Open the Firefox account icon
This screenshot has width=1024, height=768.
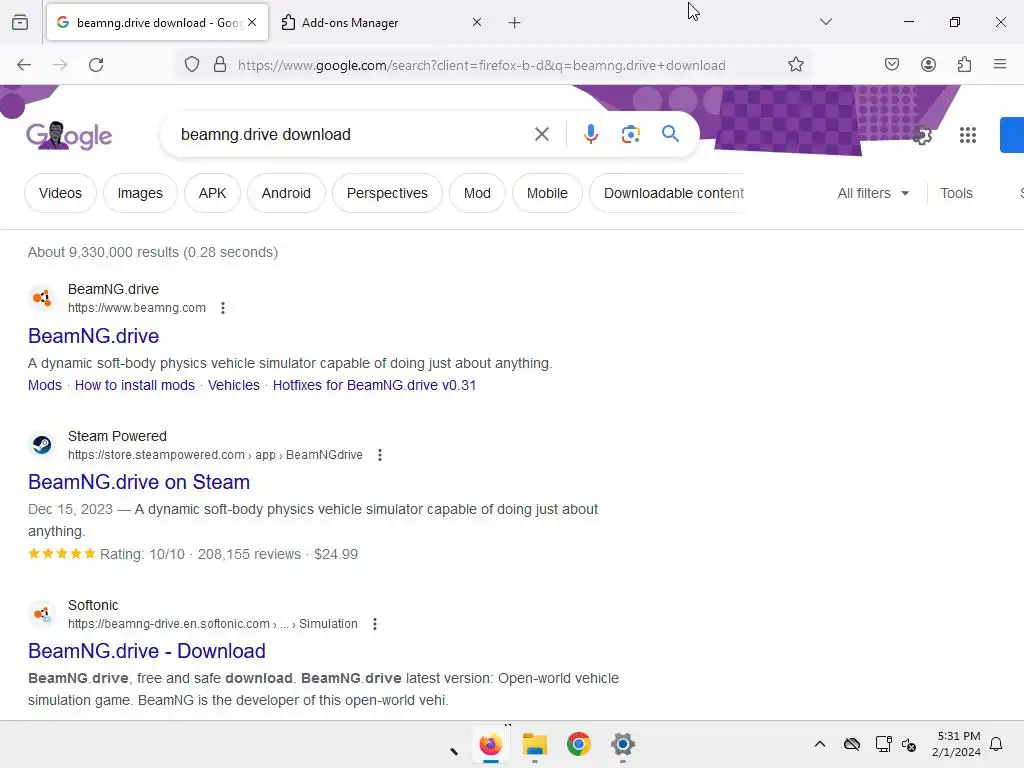[x=928, y=64]
